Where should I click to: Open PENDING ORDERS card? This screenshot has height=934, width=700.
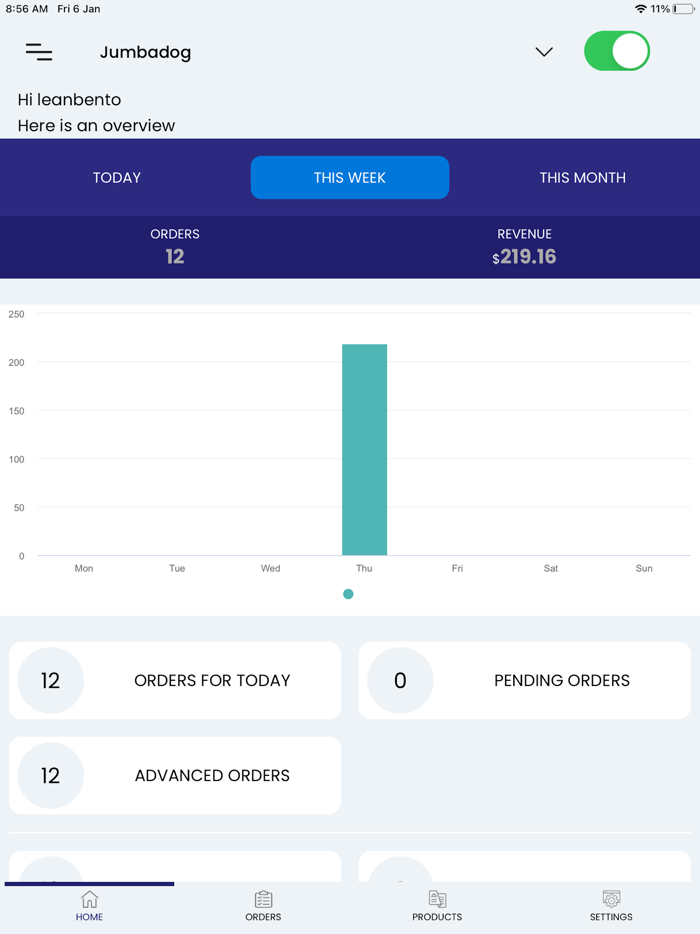point(525,680)
